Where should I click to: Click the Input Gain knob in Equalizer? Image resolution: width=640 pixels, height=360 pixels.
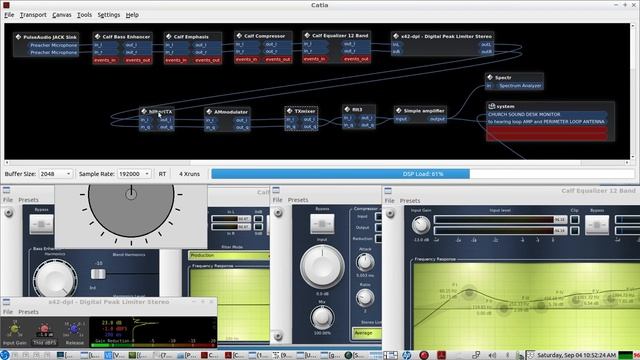420,225
